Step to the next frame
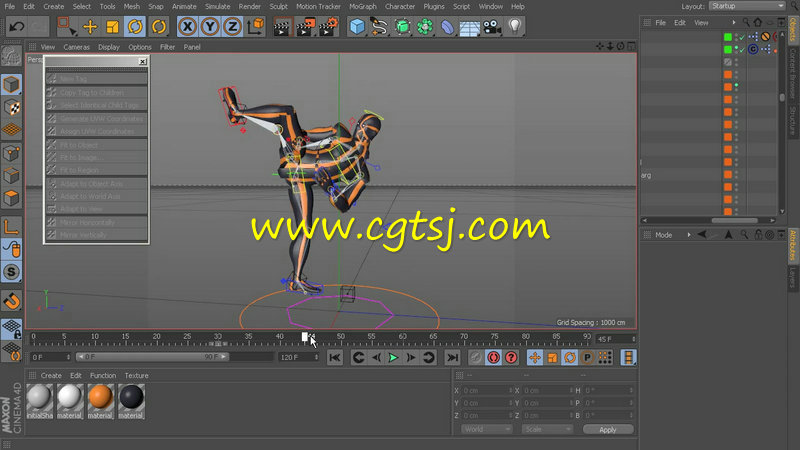 point(411,358)
